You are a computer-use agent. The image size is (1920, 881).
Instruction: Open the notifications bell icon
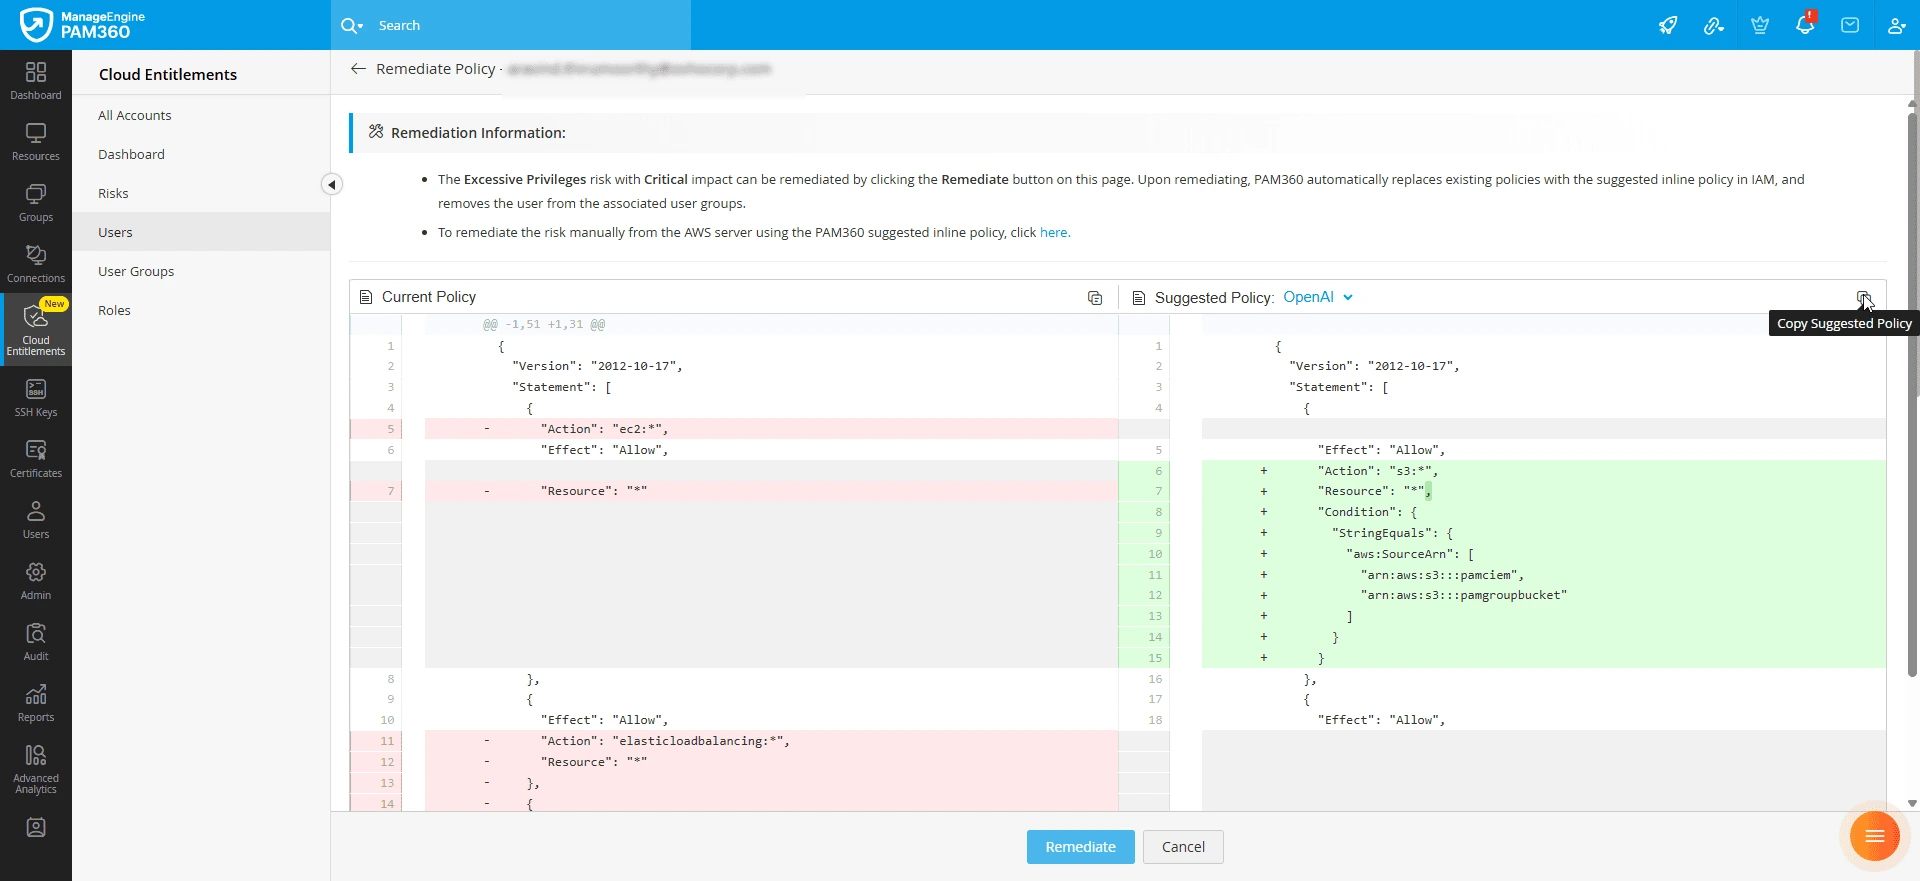1805,26
